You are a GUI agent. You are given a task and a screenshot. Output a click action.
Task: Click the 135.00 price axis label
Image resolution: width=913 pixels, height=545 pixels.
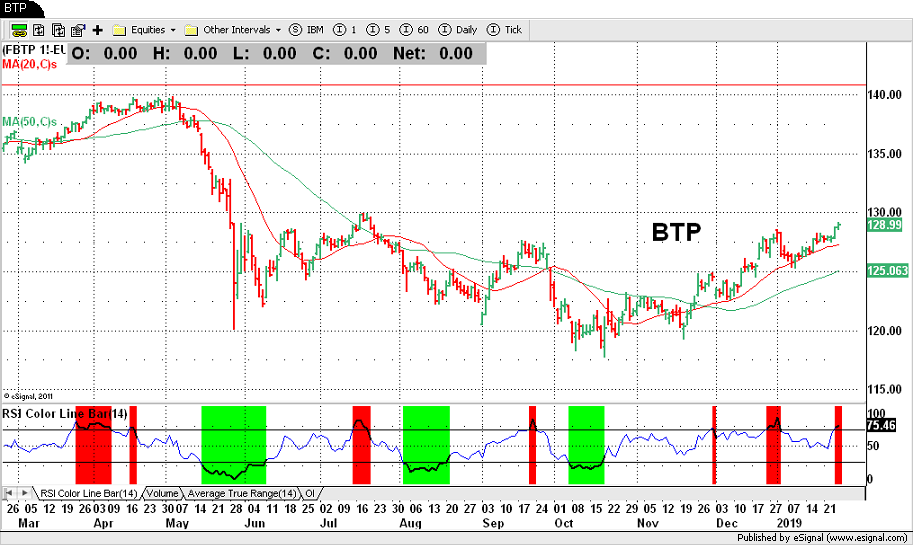click(884, 154)
